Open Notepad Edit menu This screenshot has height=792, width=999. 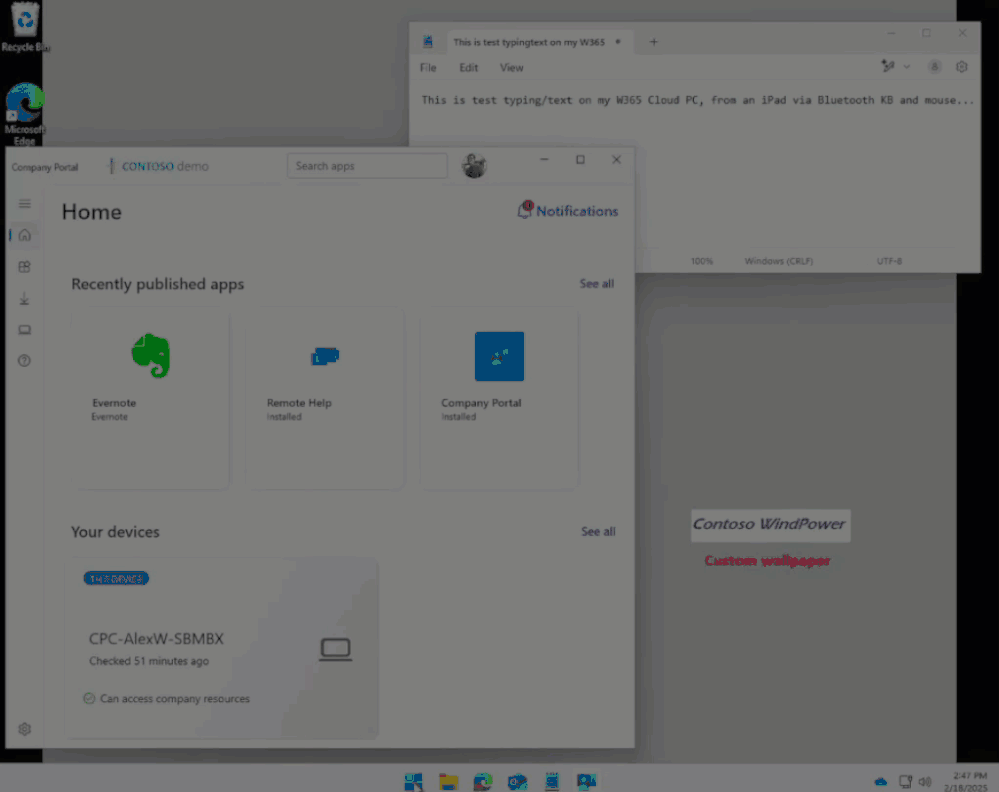[x=468, y=68]
